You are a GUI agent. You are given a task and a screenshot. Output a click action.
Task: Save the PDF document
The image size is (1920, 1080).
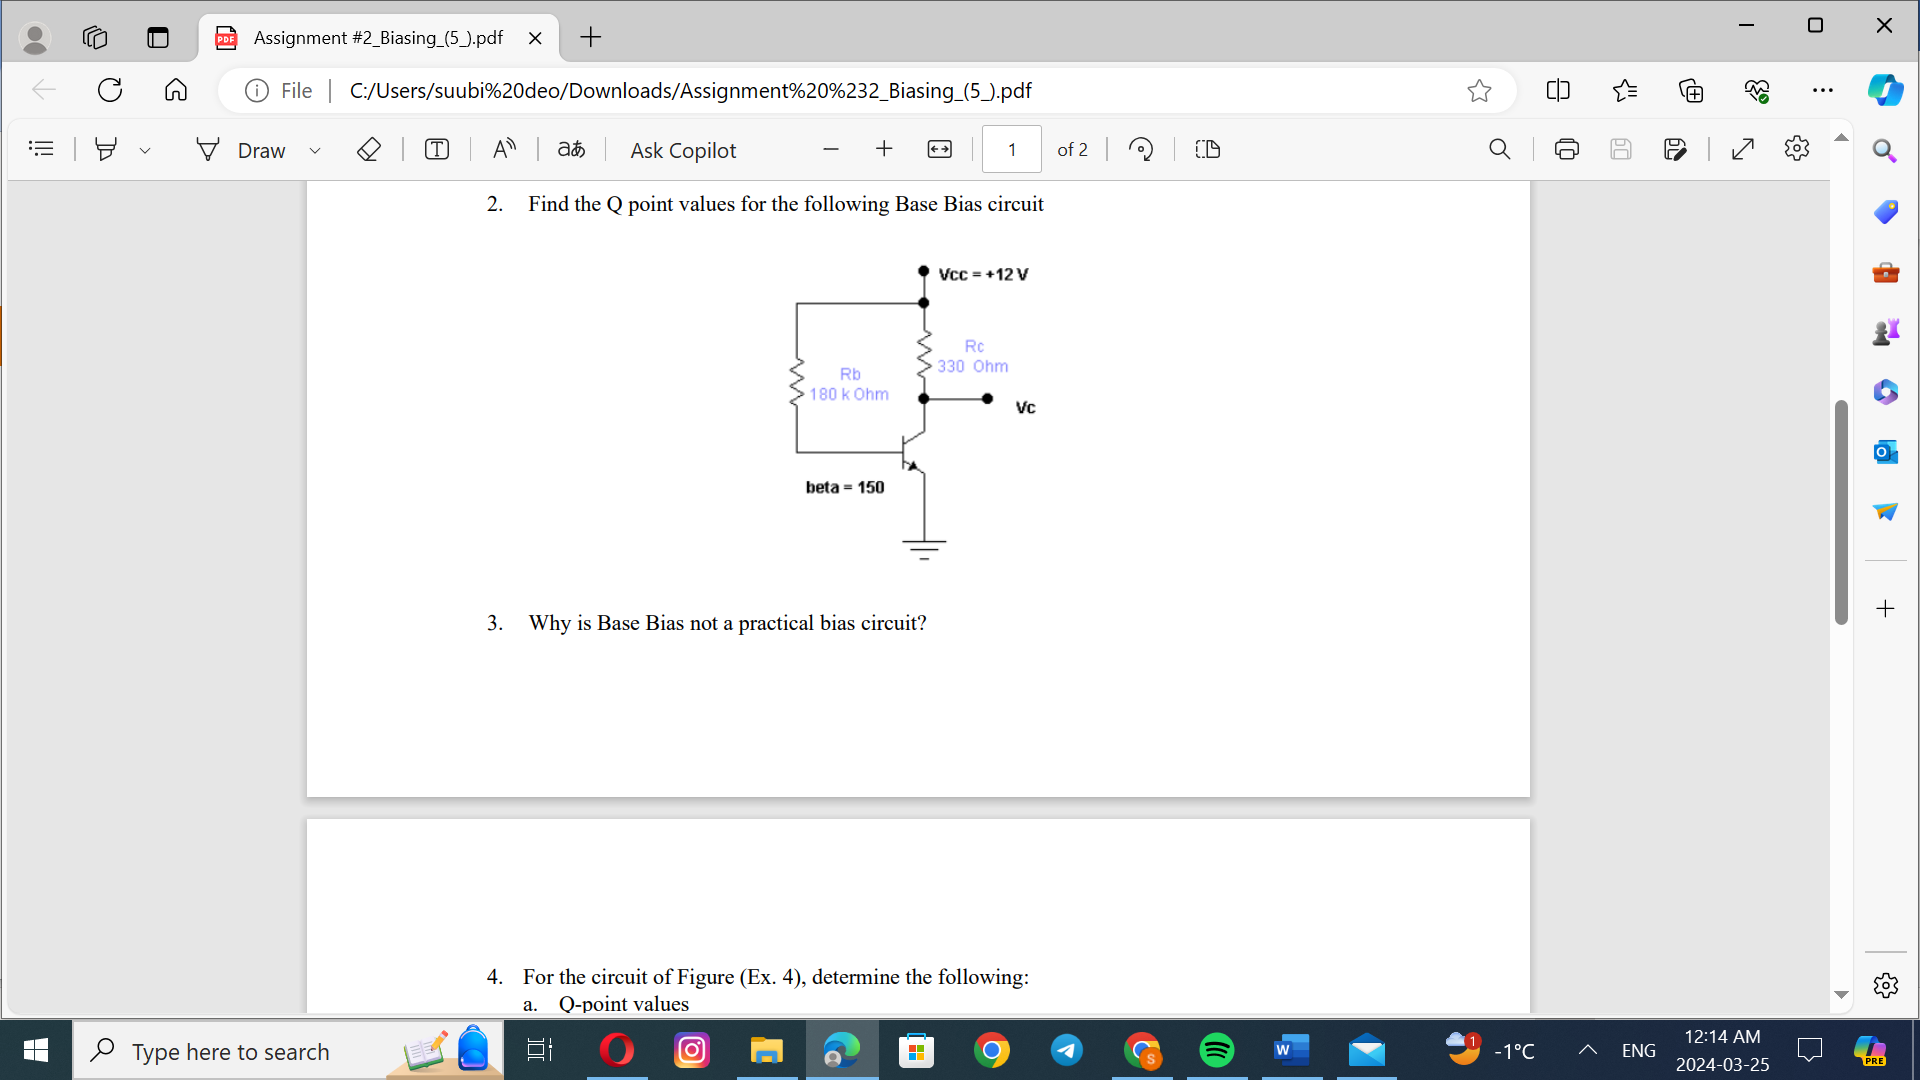click(x=1621, y=149)
